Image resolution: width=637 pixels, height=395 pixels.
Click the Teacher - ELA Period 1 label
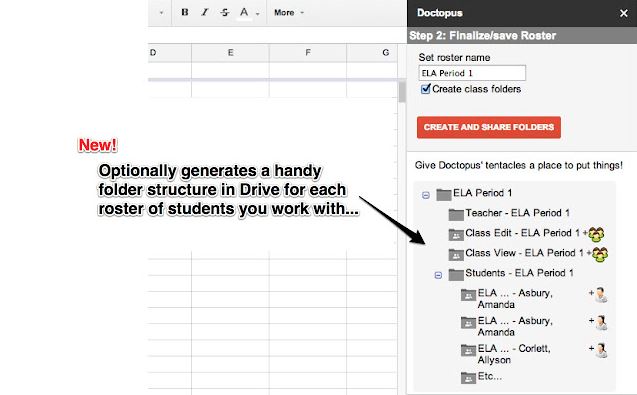(518, 213)
